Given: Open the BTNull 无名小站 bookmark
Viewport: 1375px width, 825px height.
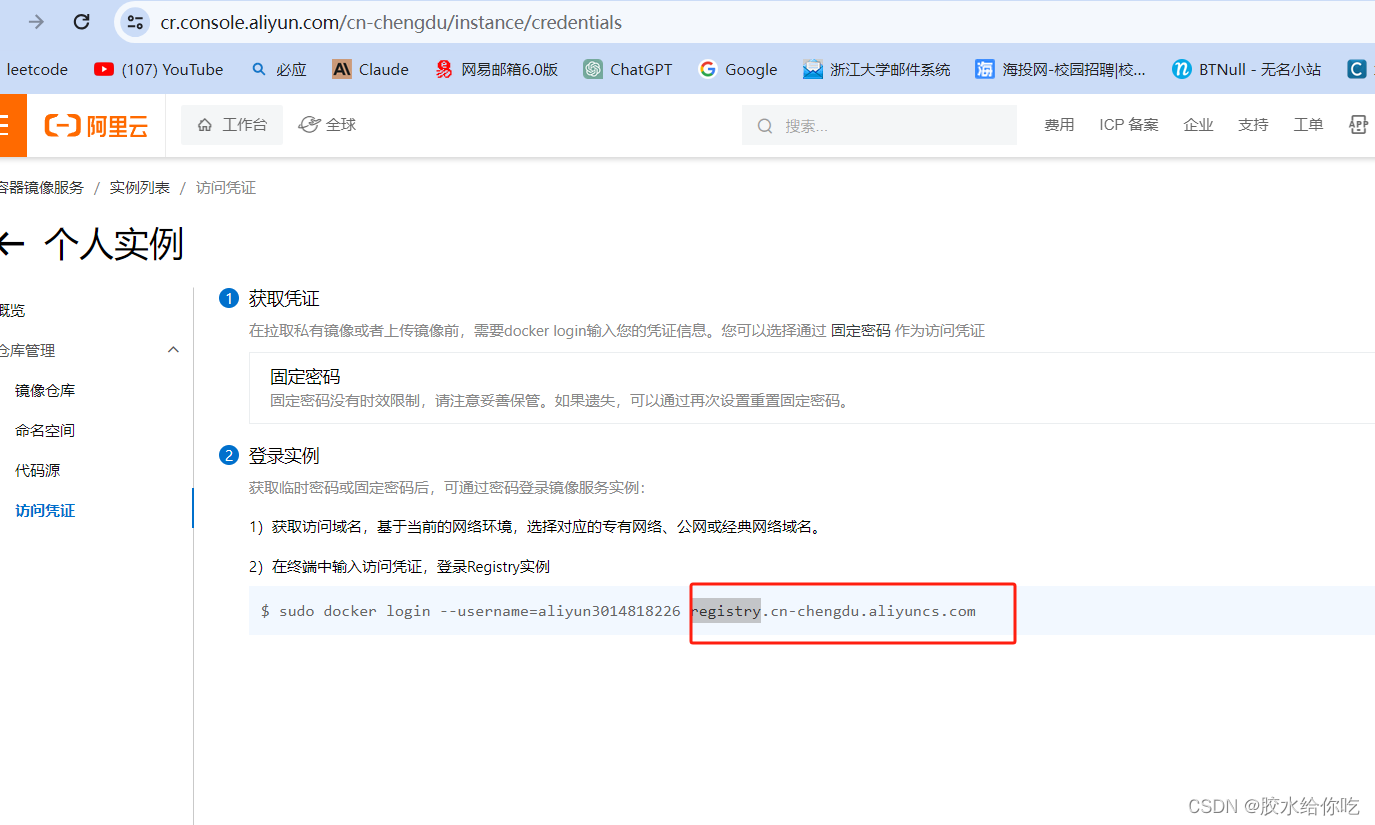Looking at the screenshot, I should click(x=1247, y=69).
